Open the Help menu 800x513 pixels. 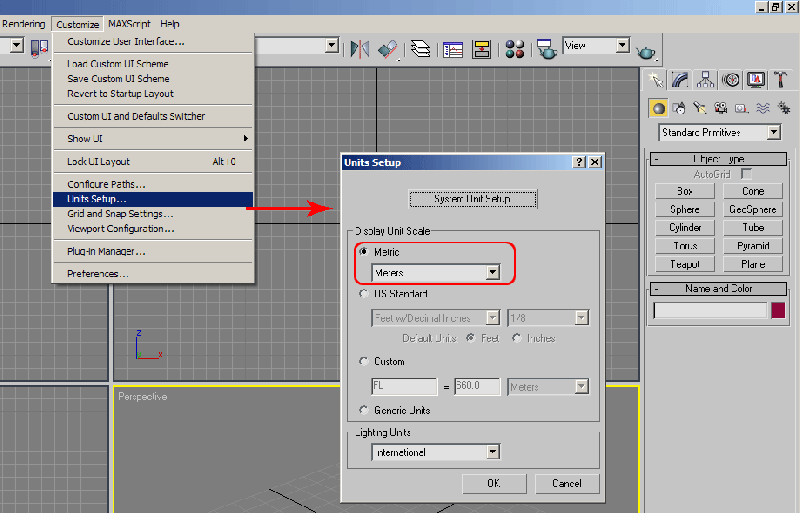169,24
